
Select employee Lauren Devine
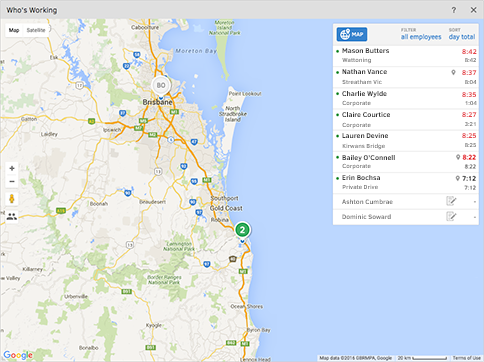click(406, 141)
